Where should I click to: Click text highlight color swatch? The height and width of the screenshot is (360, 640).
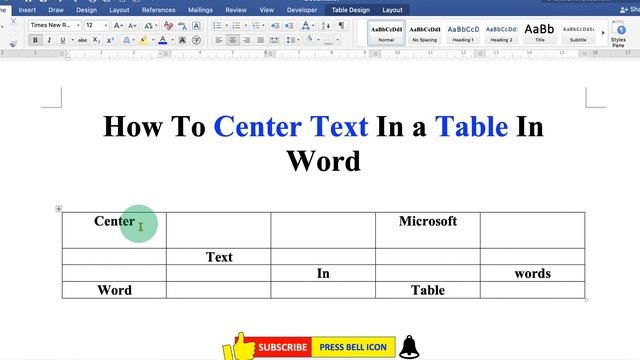coord(144,40)
